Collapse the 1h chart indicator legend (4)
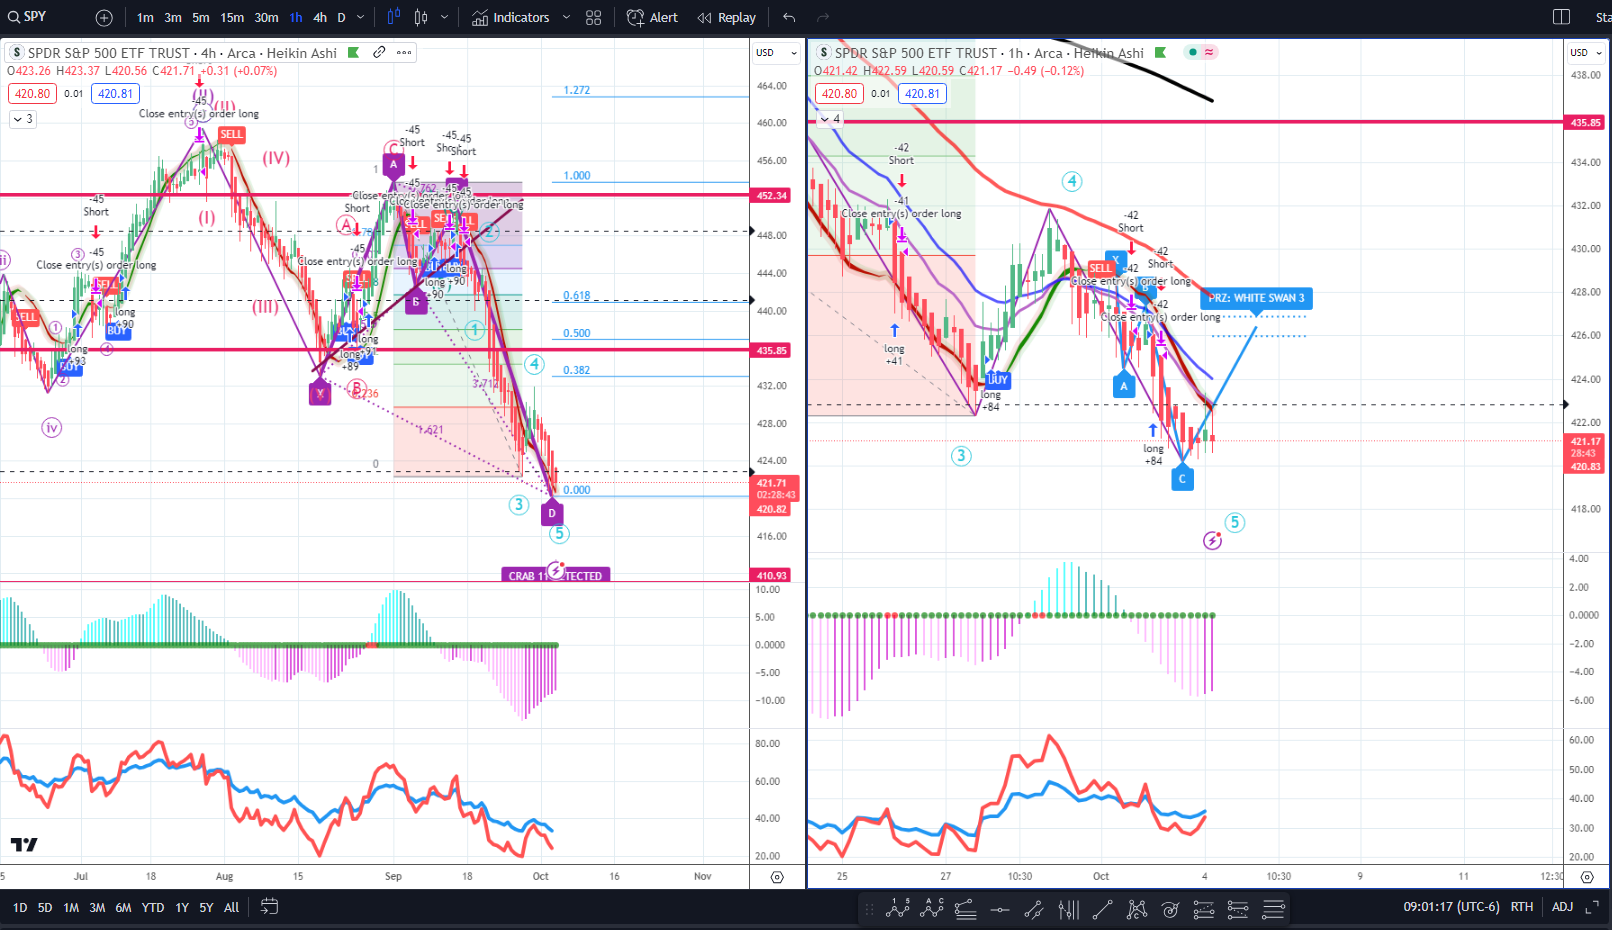The width and height of the screenshot is (1612, 930). pos(830,119)
